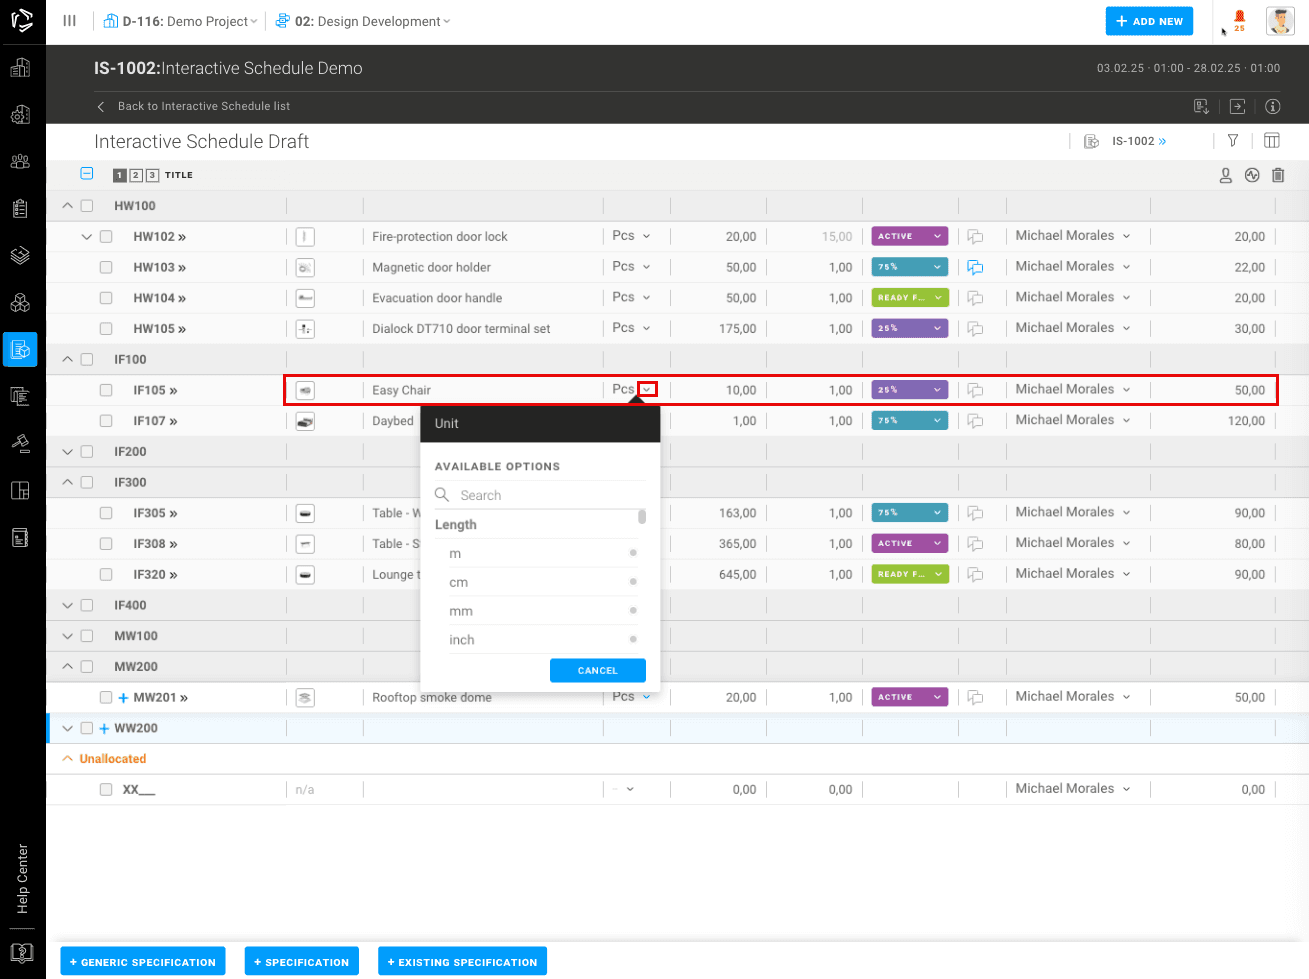Tick the HW100 group checkbox
Screen dimensions: 1309x979
tap(87, 206)
